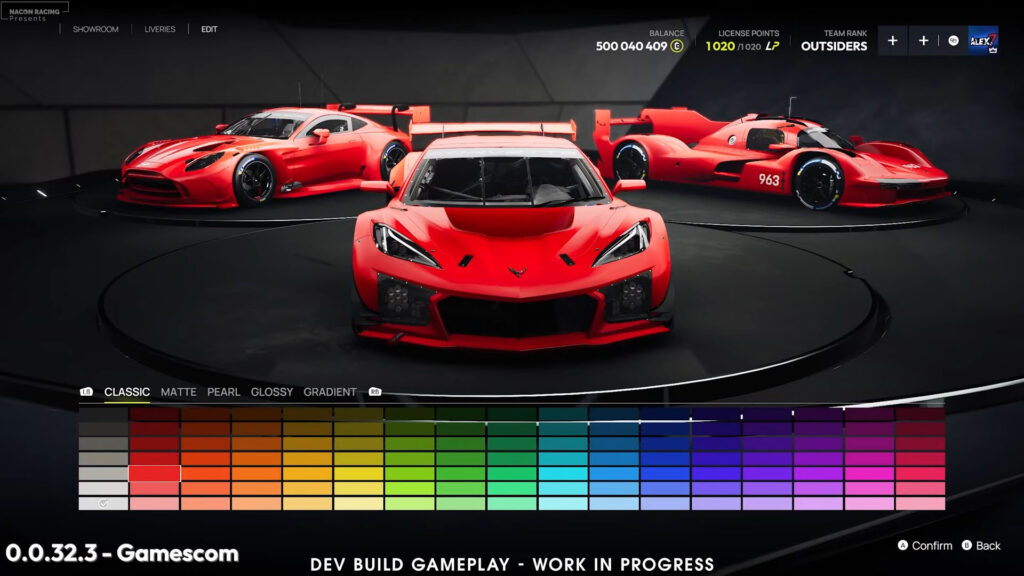Viewport: 1024px width, 576px height.
Task: Choose the white swatch with checkmark
Action: coord(103,504)
